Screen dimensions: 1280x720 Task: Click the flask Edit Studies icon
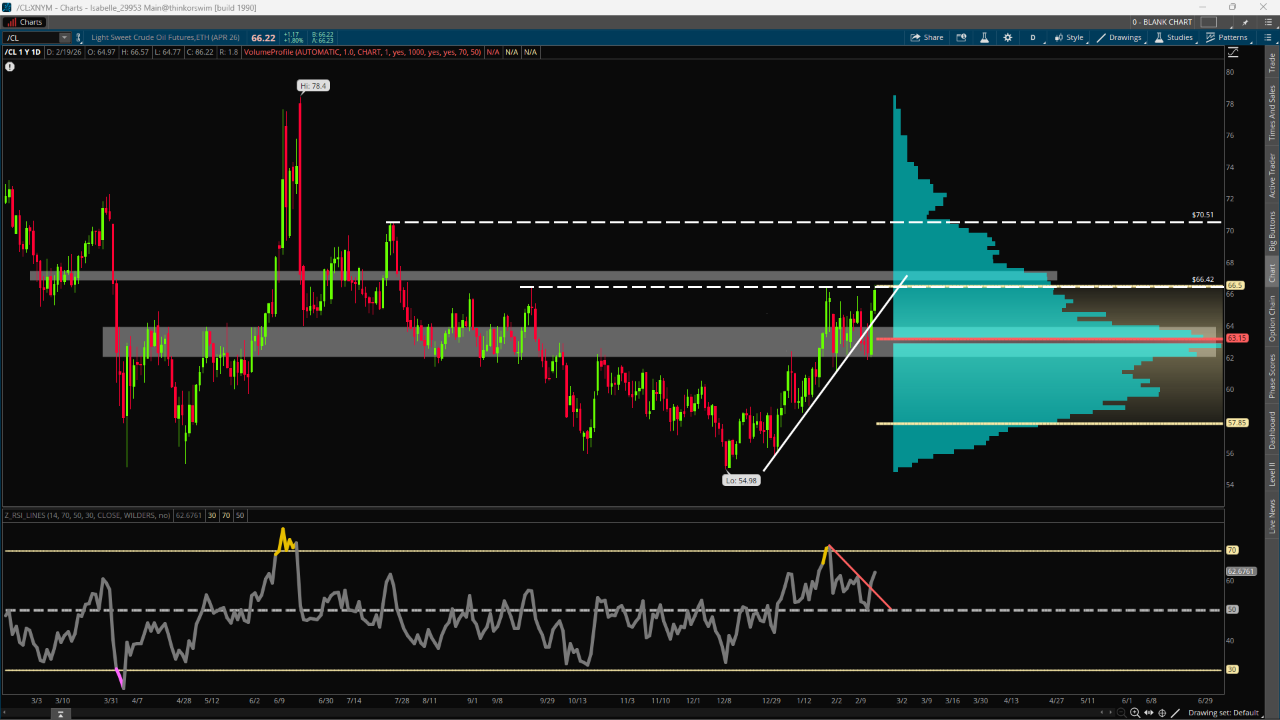click(984, 37)
